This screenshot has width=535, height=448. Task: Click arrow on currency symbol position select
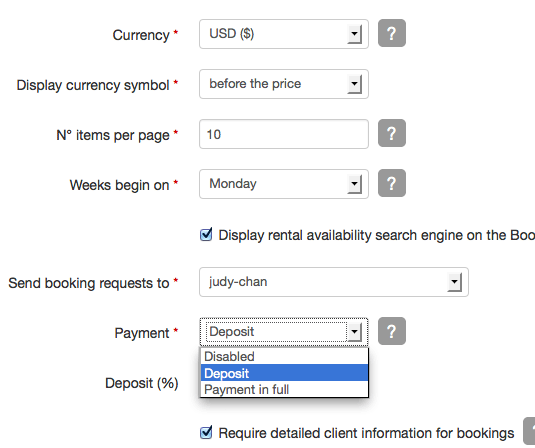pyautogui.click(x=355, y=84)
